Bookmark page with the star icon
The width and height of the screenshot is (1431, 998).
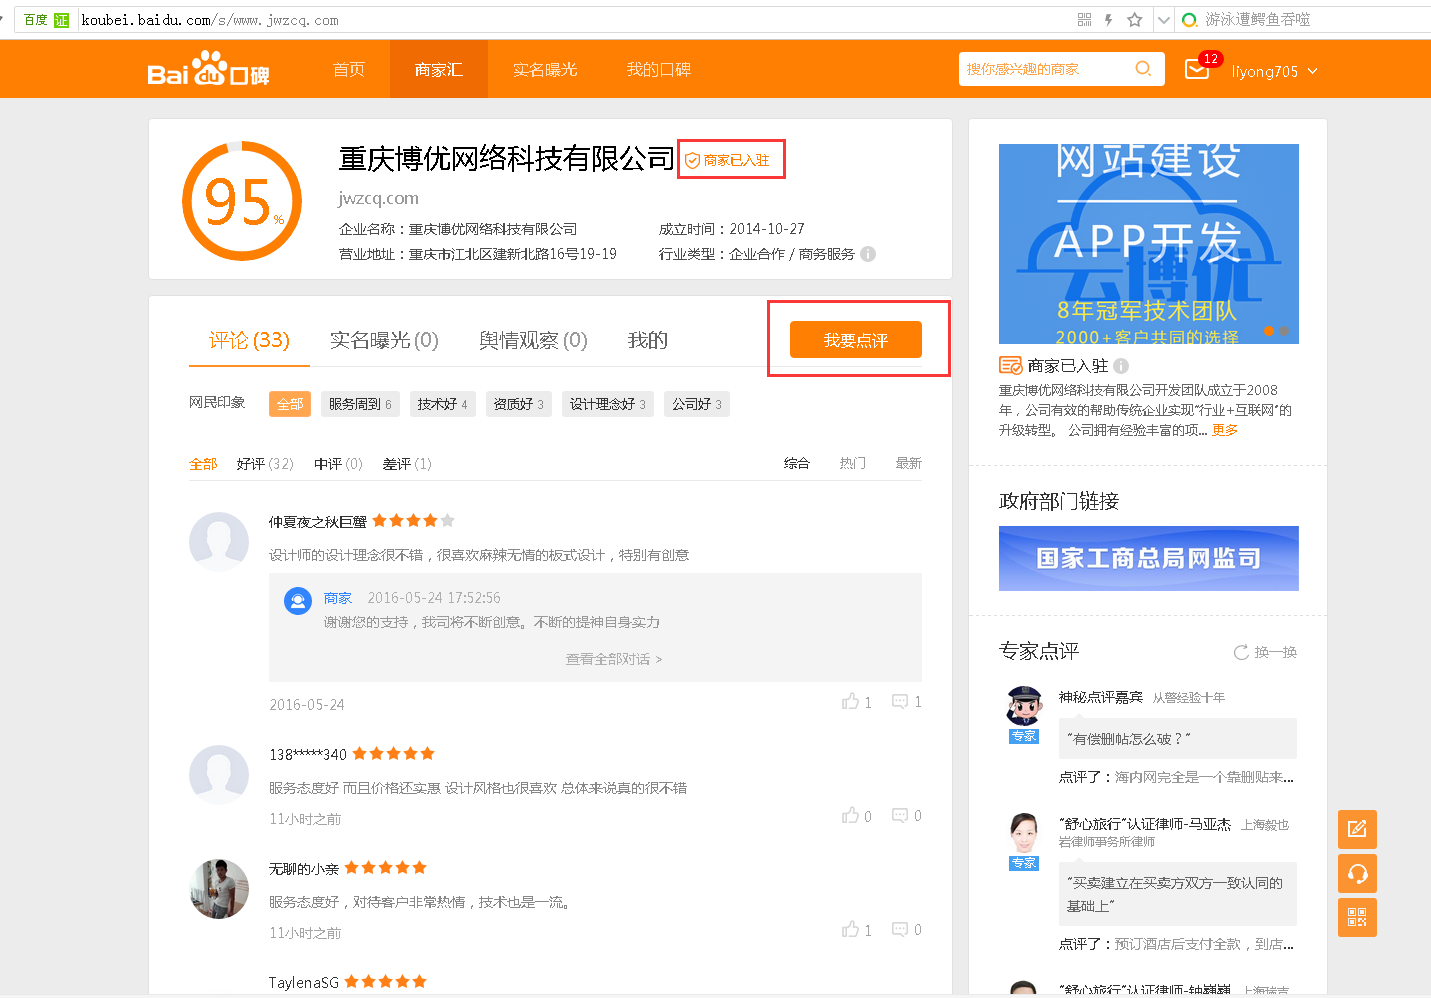[x=1134, y=20]
